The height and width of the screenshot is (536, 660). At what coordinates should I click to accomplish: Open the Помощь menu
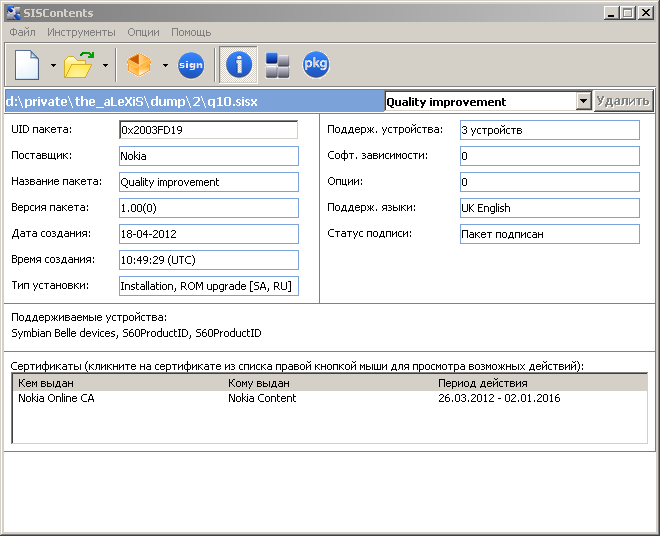tap(191, 32)
